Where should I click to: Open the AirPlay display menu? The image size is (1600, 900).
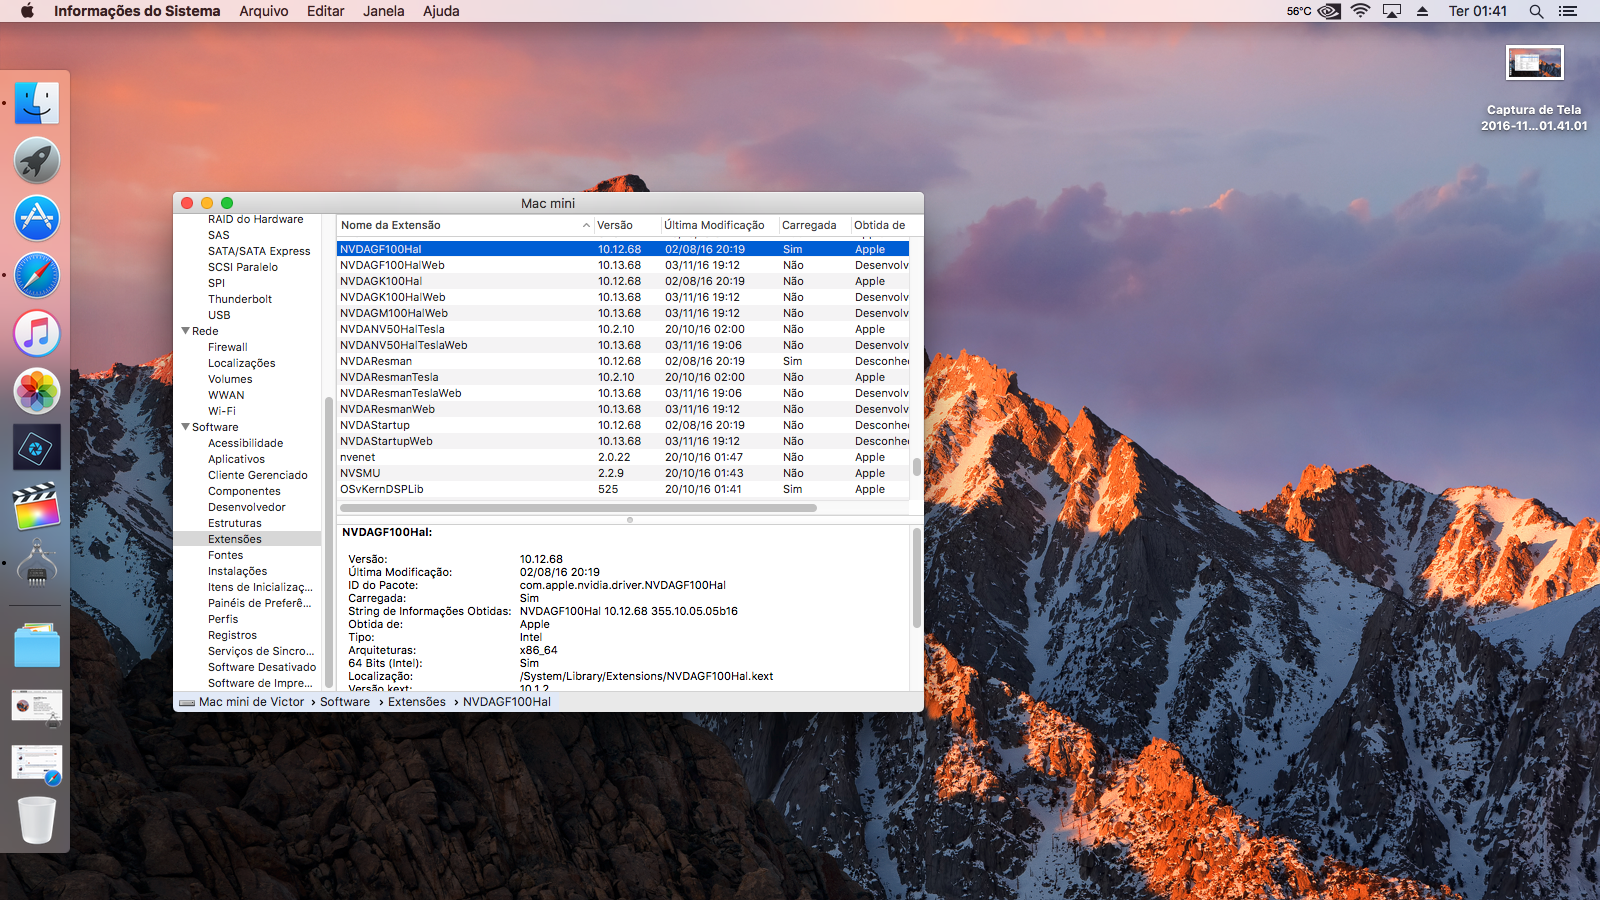click(1392, 11)
